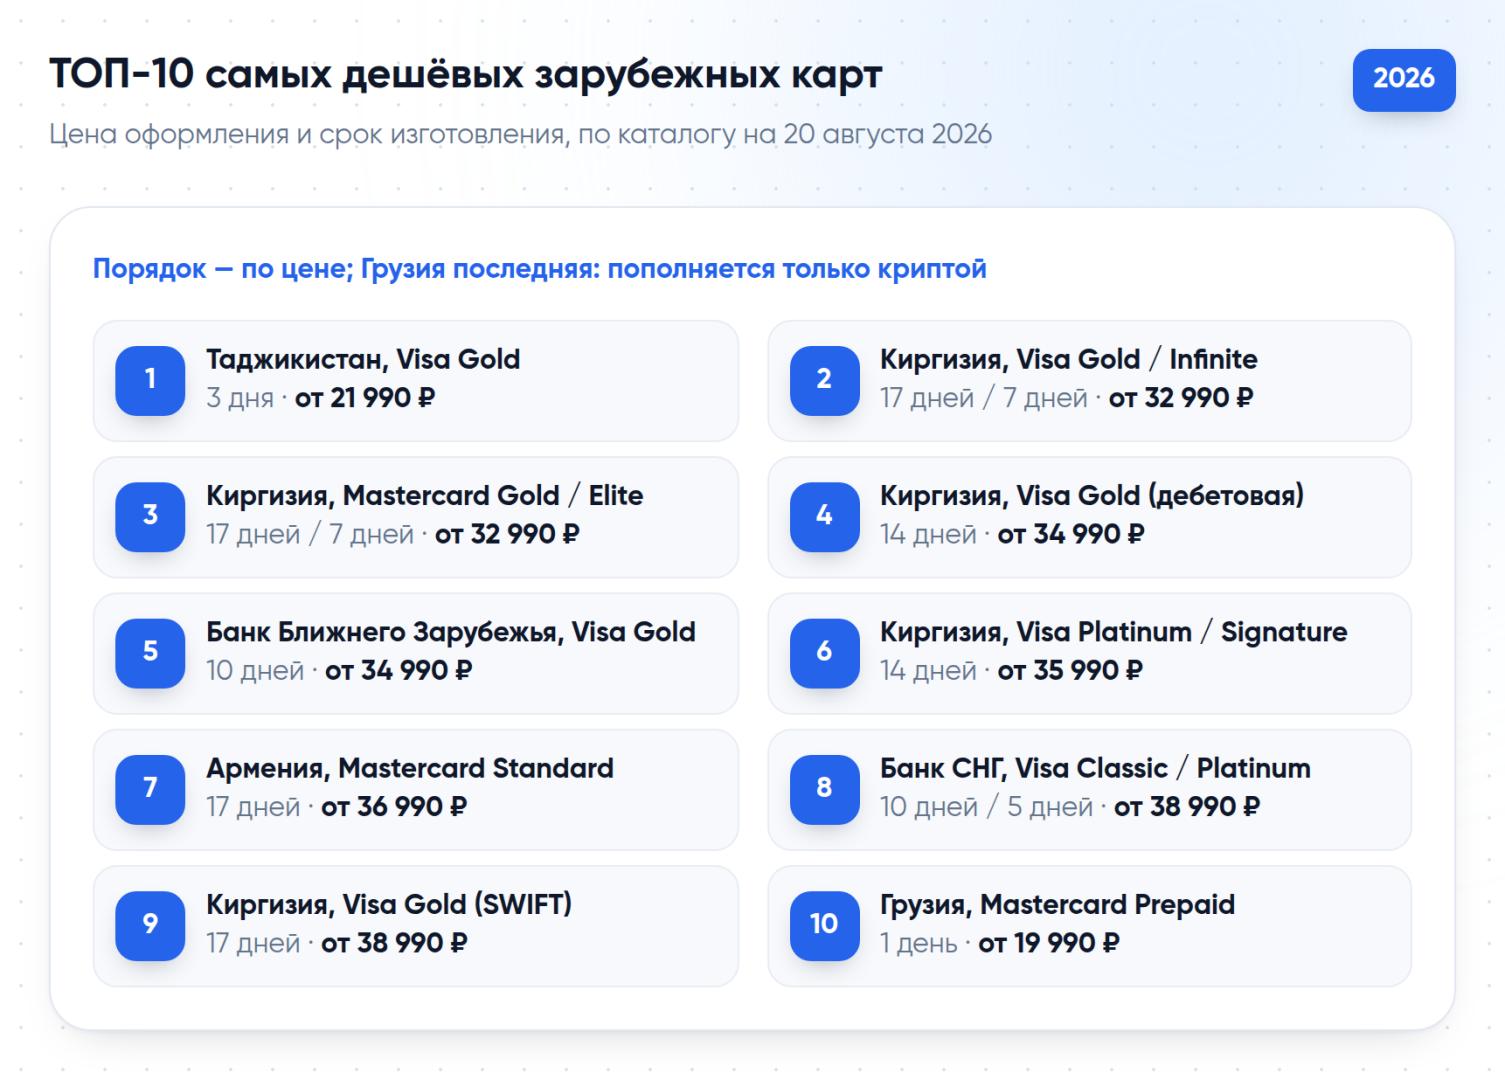Click the 2026 year badge
This screenshot has width=1505, height=1080.
point(1403,79)
